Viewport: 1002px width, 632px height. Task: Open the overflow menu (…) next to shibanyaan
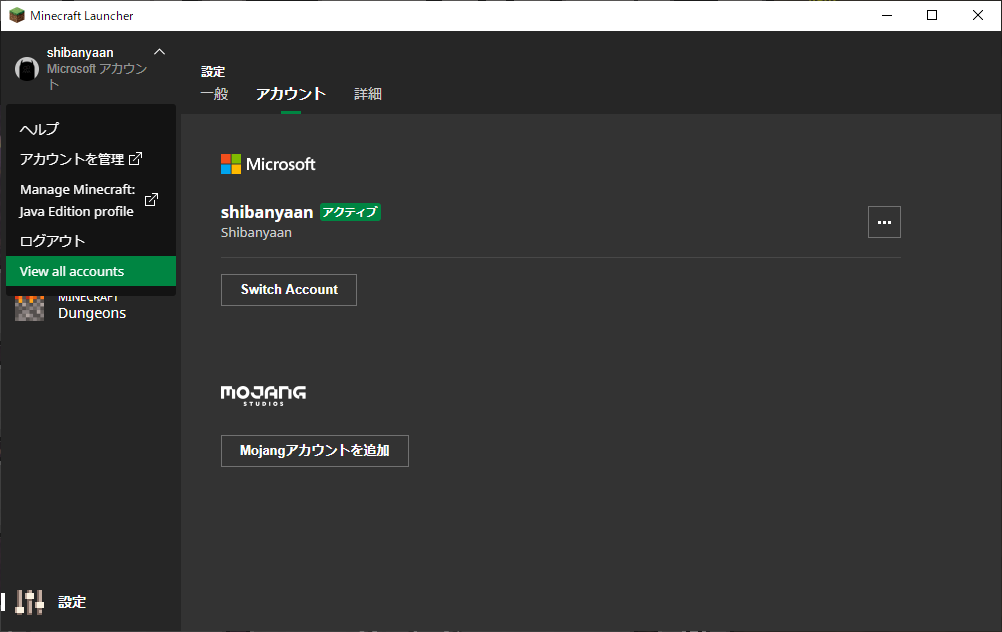point(884,222)
